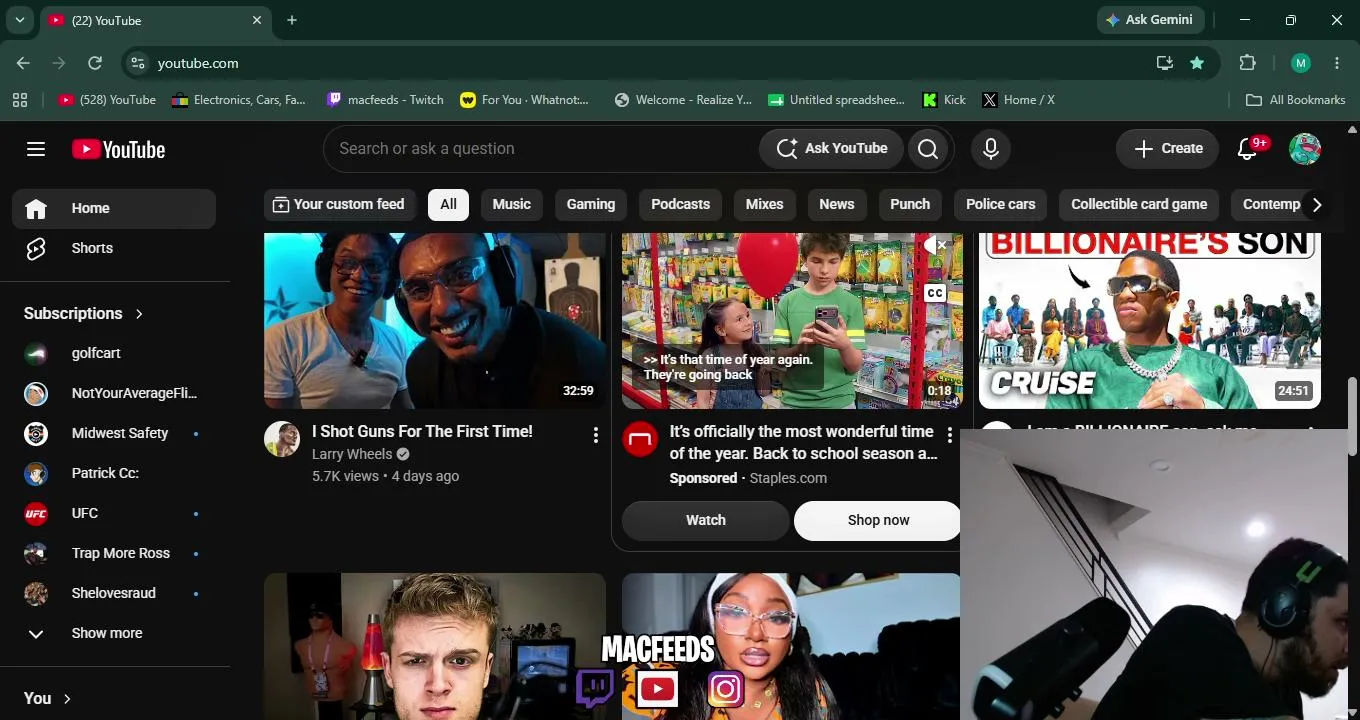
Task: Open the All Bookmarks folder
Action: click(1296, 100)
